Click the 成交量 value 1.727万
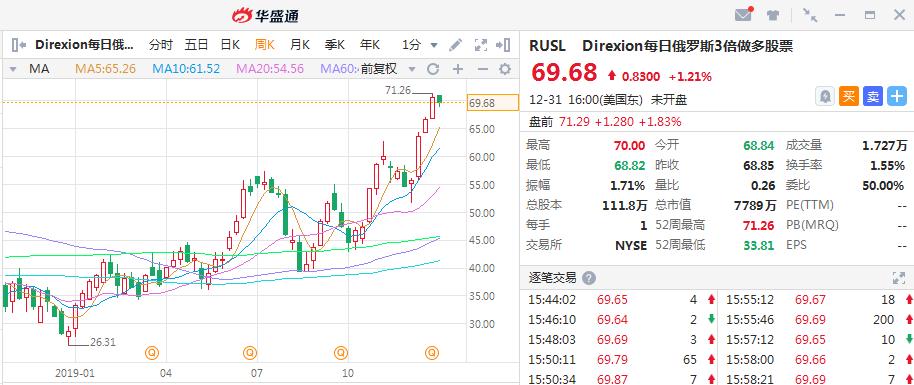The width and height of the screenshot is (914, 385). click(x=885, y=145)
